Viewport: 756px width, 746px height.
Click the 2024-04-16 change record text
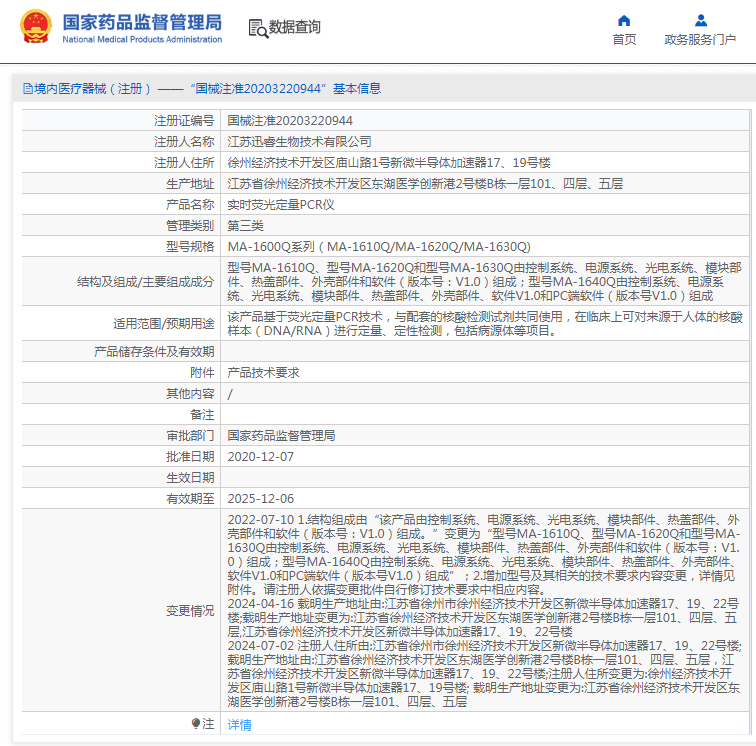484,618
